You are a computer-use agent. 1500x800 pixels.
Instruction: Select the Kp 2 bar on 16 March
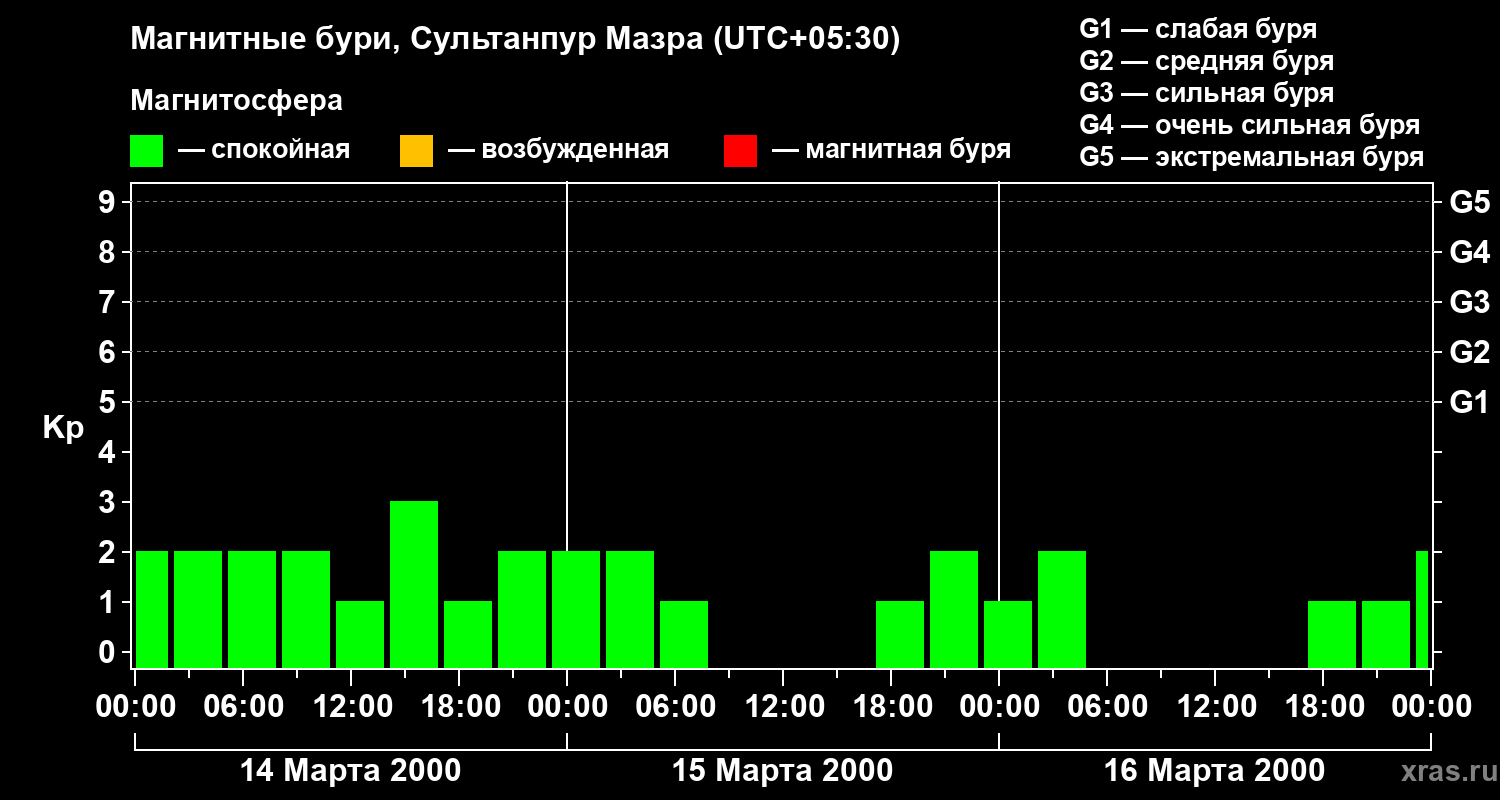(x=1062, y=609)
